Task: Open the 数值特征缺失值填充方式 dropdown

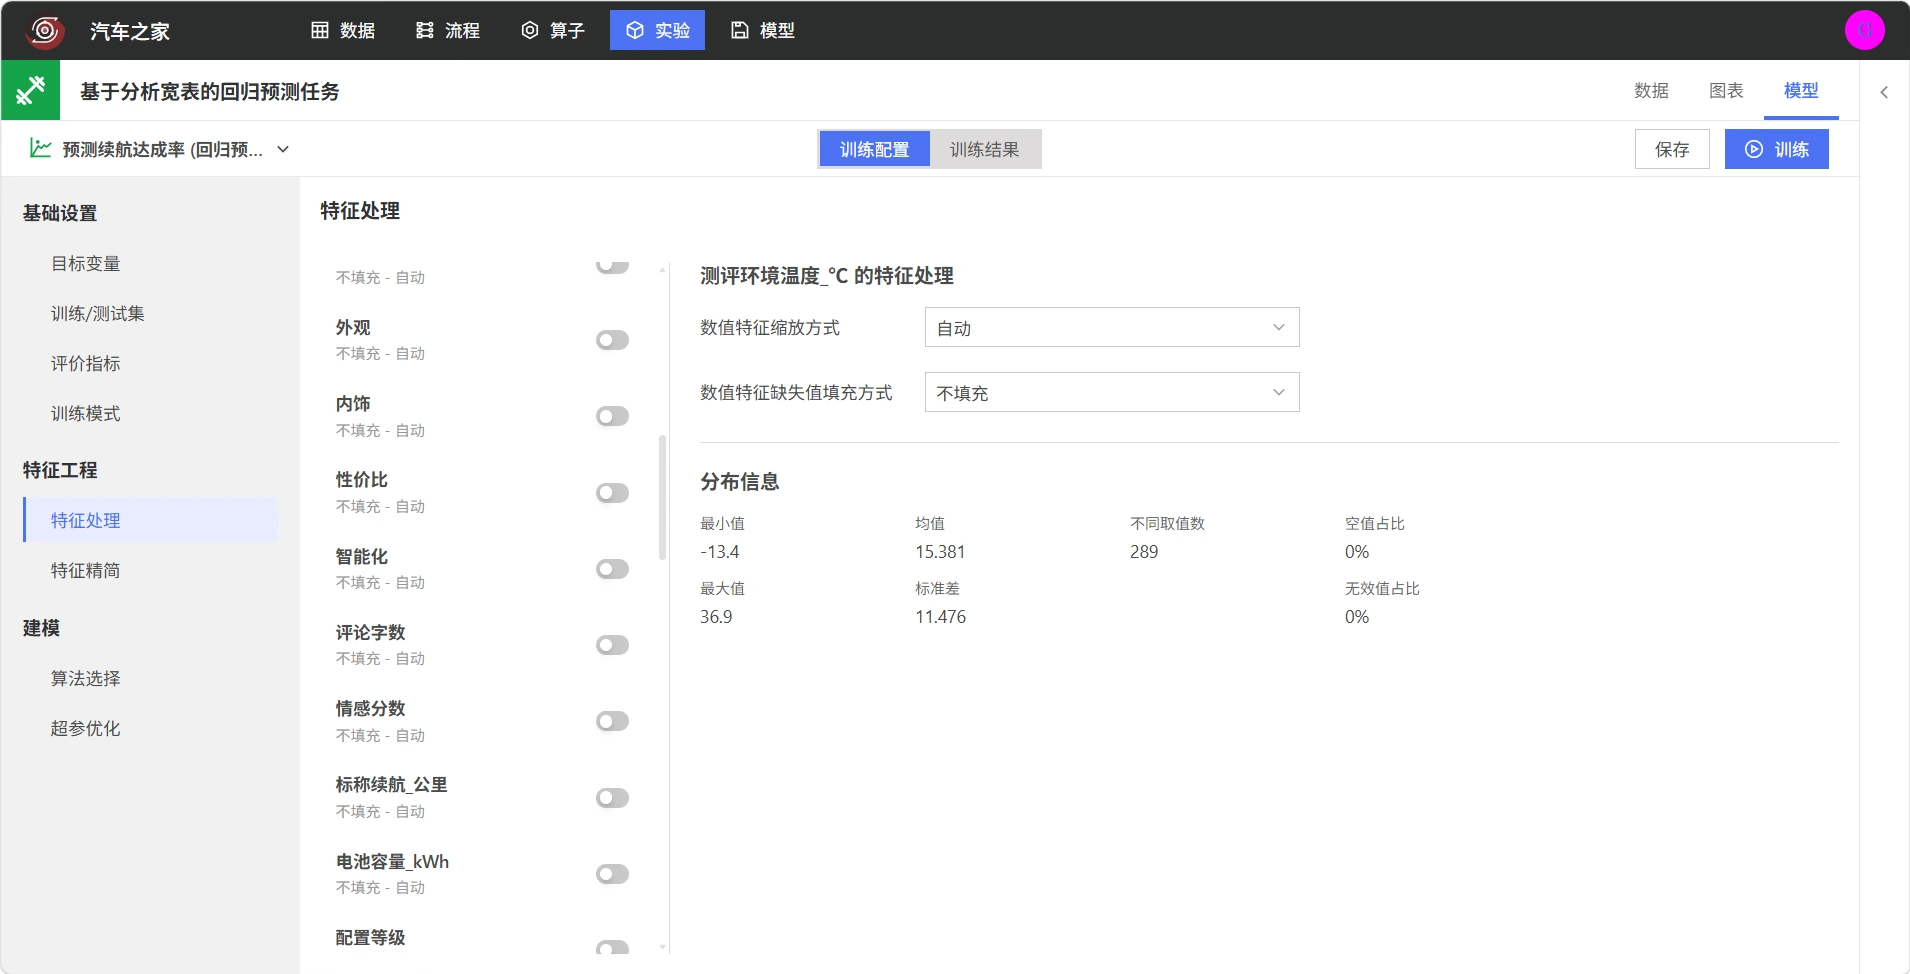Action: [x=1112, y=392]
